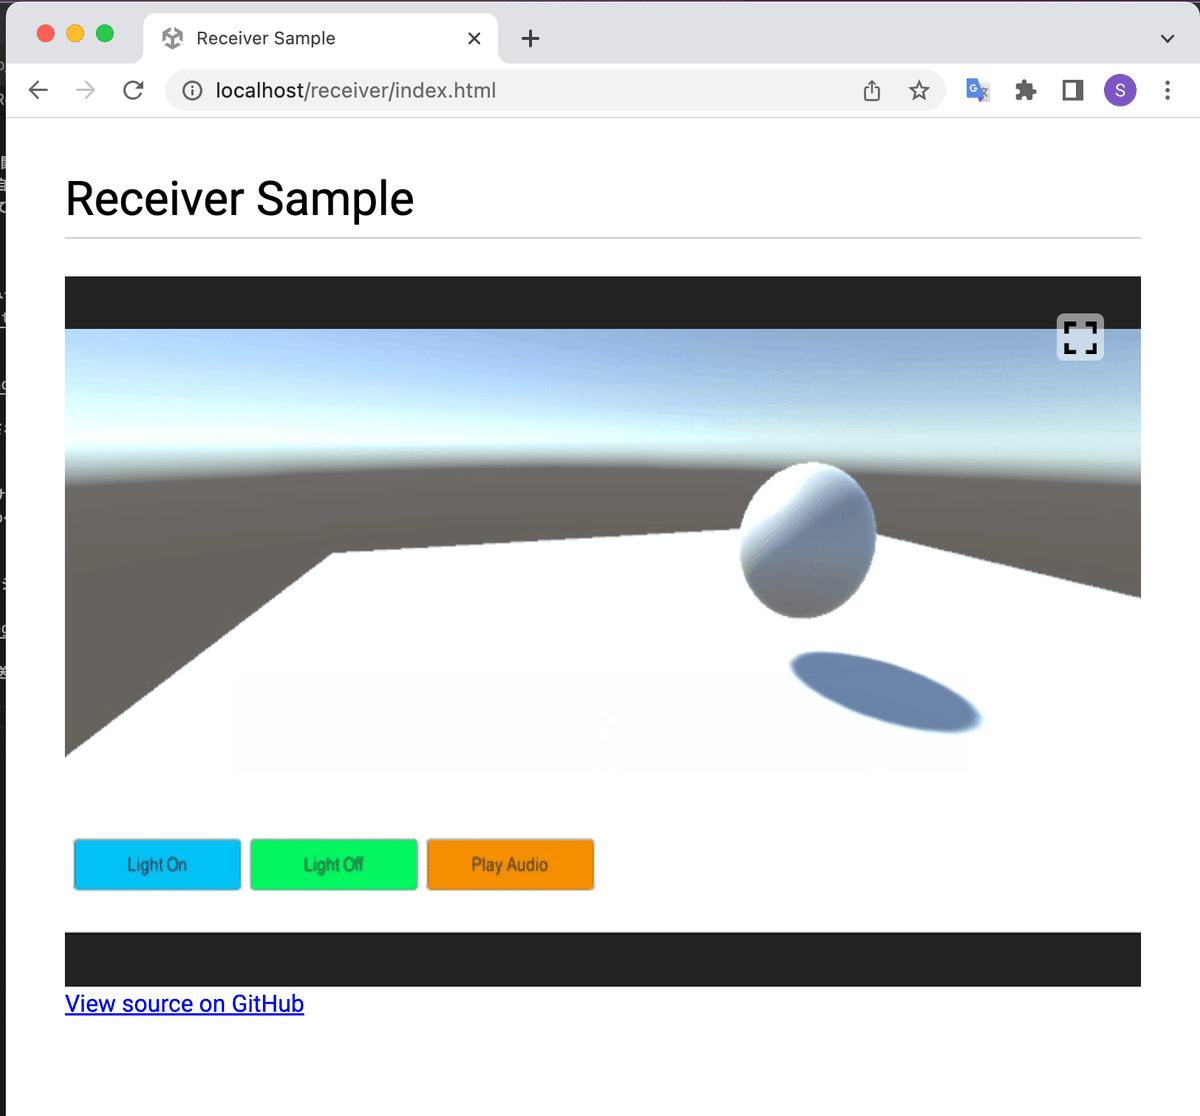Click the green maximize window button
Screen dimensions: 1200x1116
(104, 33)
